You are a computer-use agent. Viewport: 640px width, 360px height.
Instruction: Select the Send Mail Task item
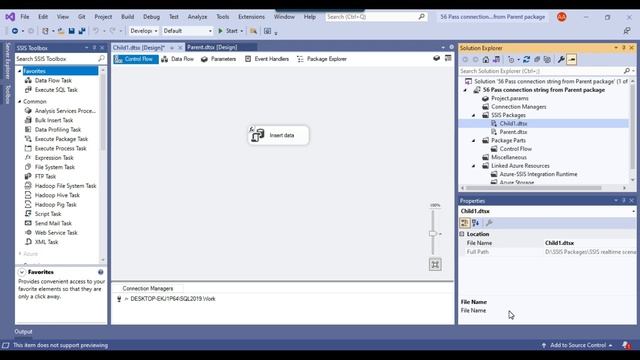click(x=53, y=223)
